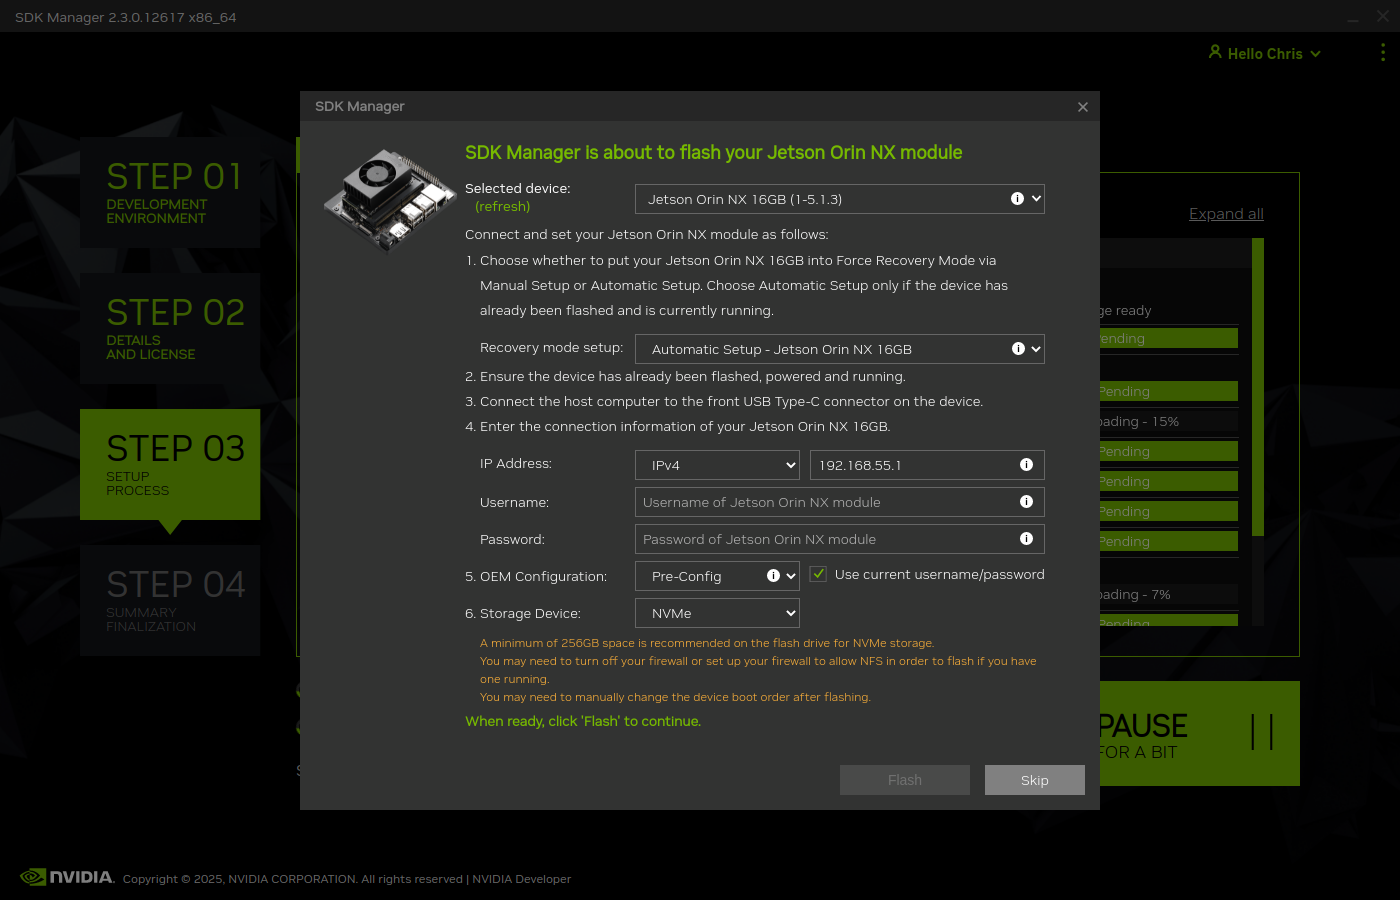Open the IPv4 protocol dropdown
This screenshot has height=900, width=1400.
[717, 465]
